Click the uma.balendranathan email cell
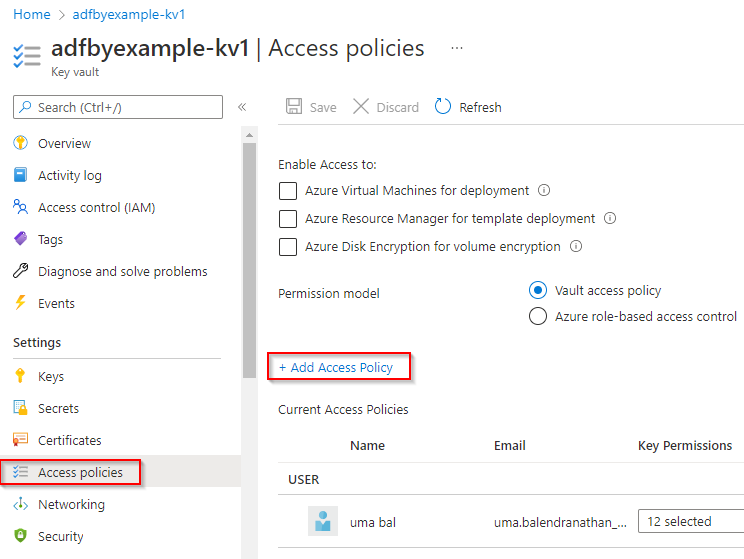This screenshot has width=744, height=559. tap(560, 522)
